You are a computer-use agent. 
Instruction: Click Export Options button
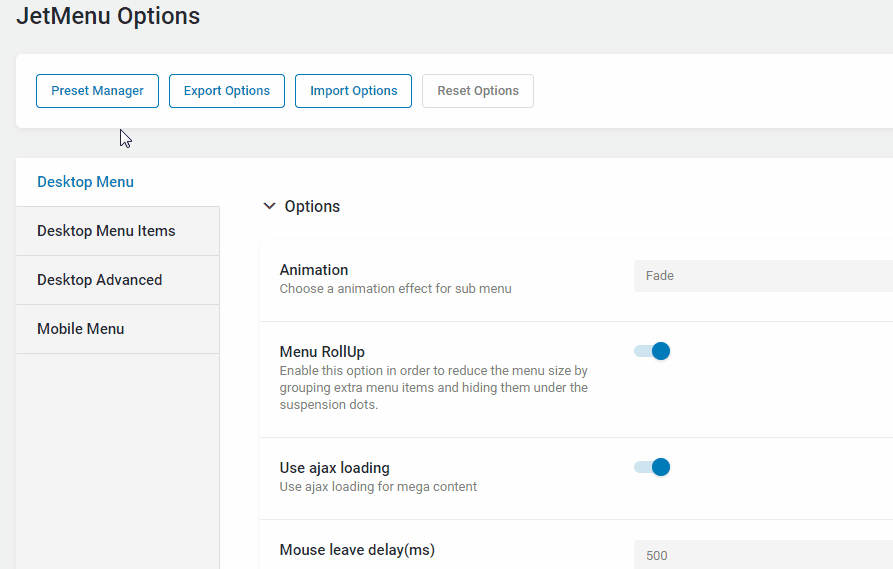[227, 91]
